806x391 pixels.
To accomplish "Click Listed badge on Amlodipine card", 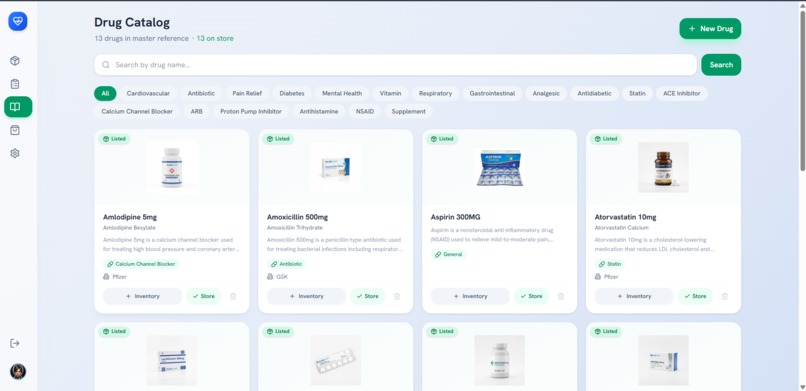I will [114, 139].
